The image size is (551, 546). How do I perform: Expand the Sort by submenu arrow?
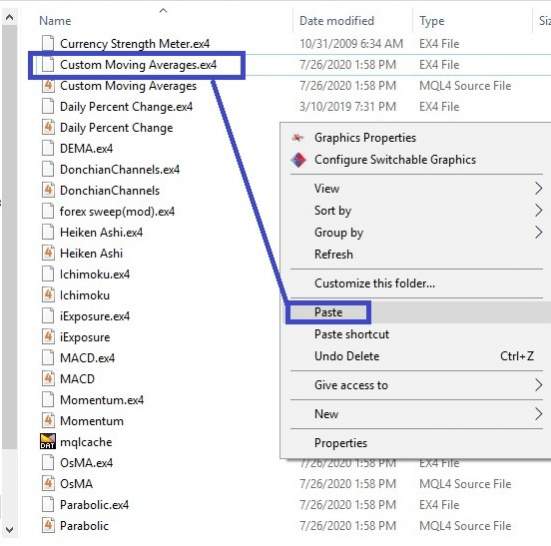coord(538,210)
